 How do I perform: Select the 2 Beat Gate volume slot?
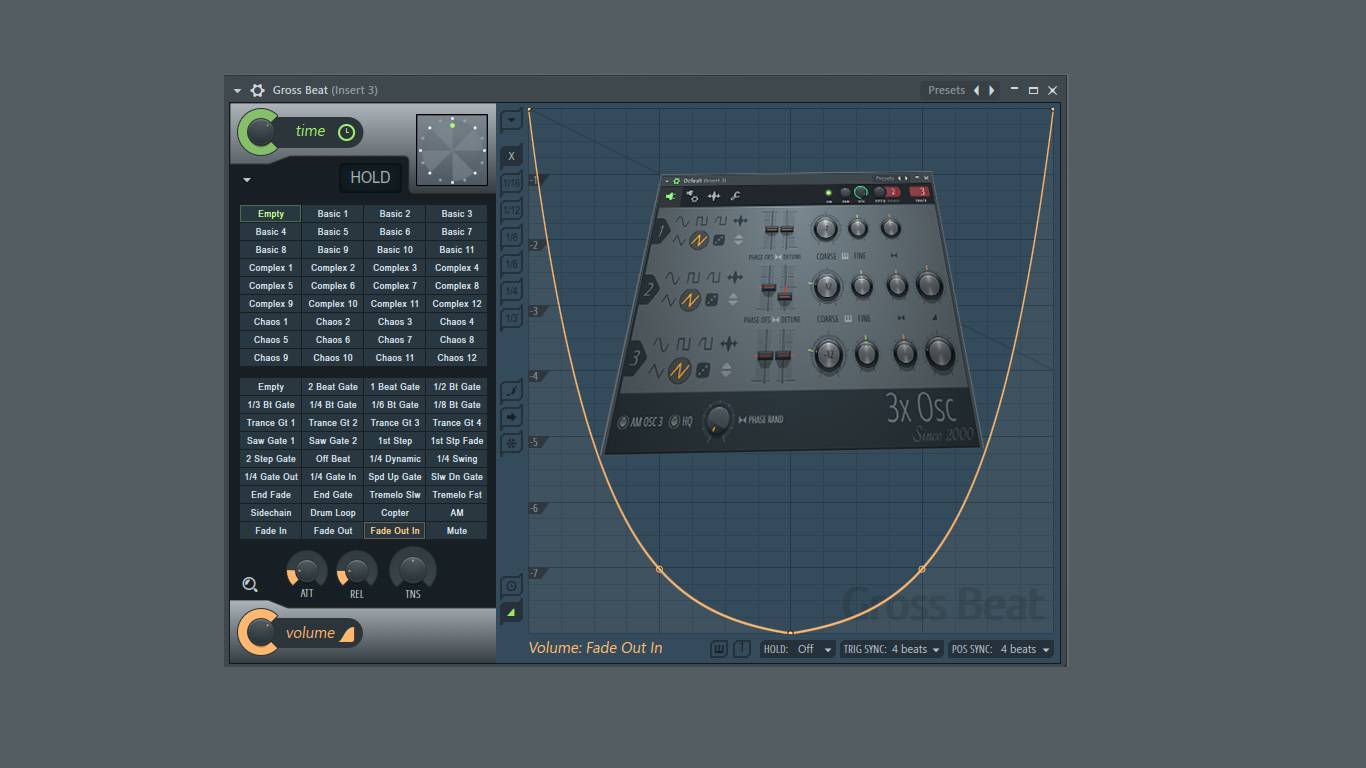click(333, 387)
